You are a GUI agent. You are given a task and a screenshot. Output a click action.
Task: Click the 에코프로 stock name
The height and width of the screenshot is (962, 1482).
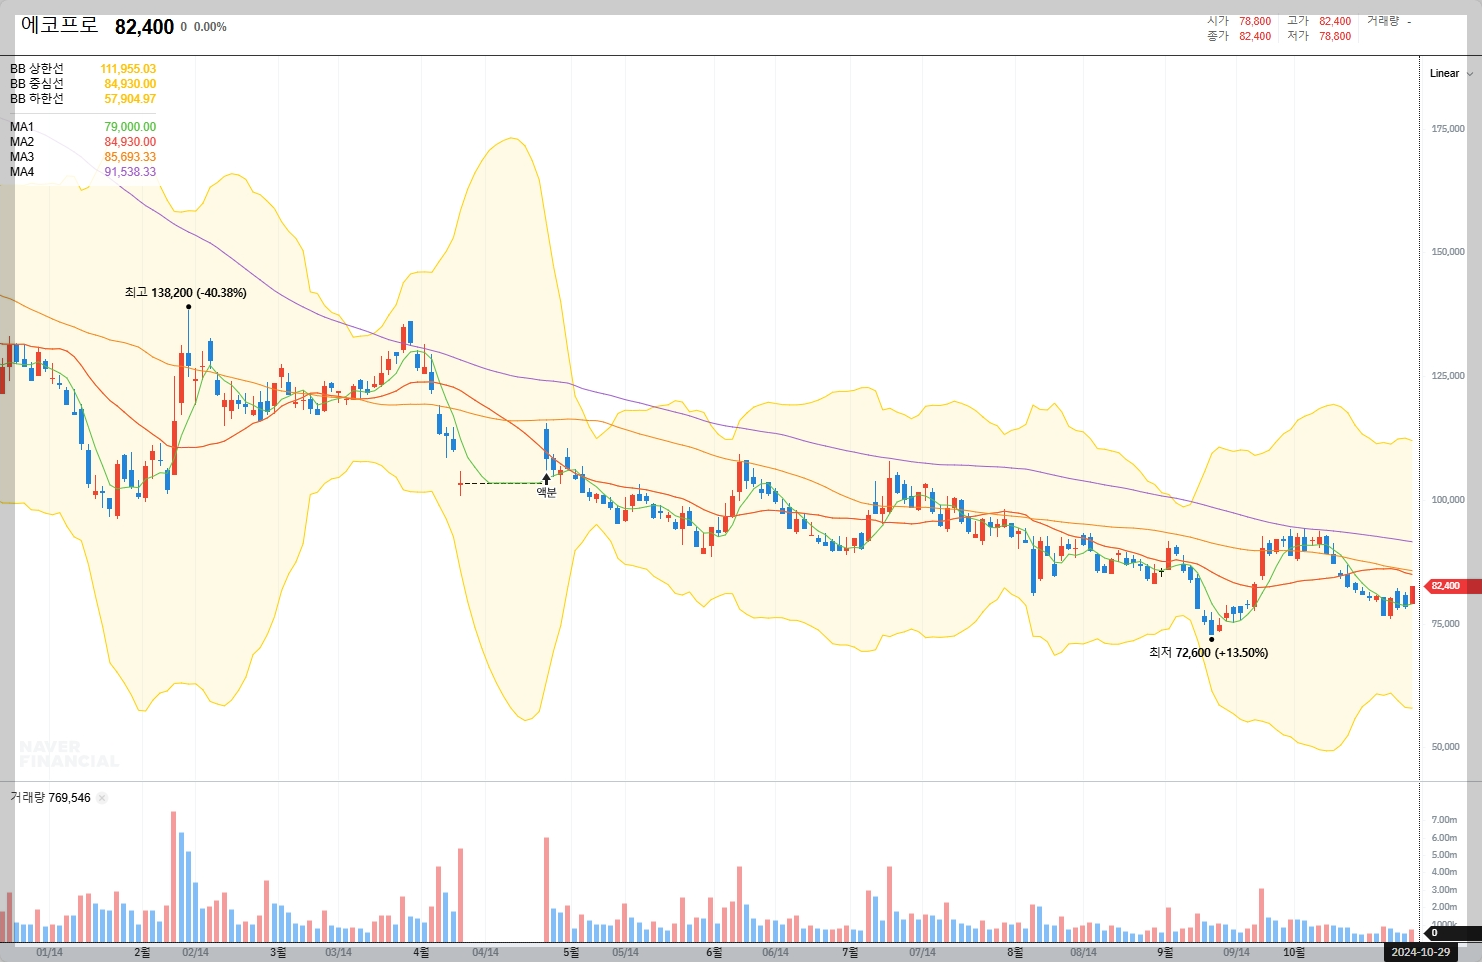(x=59, y=26)
